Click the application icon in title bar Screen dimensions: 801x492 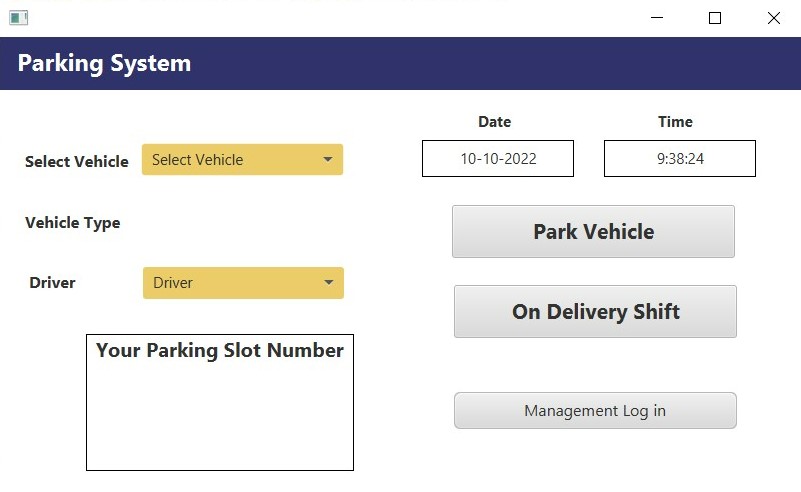tap(18, 18)
